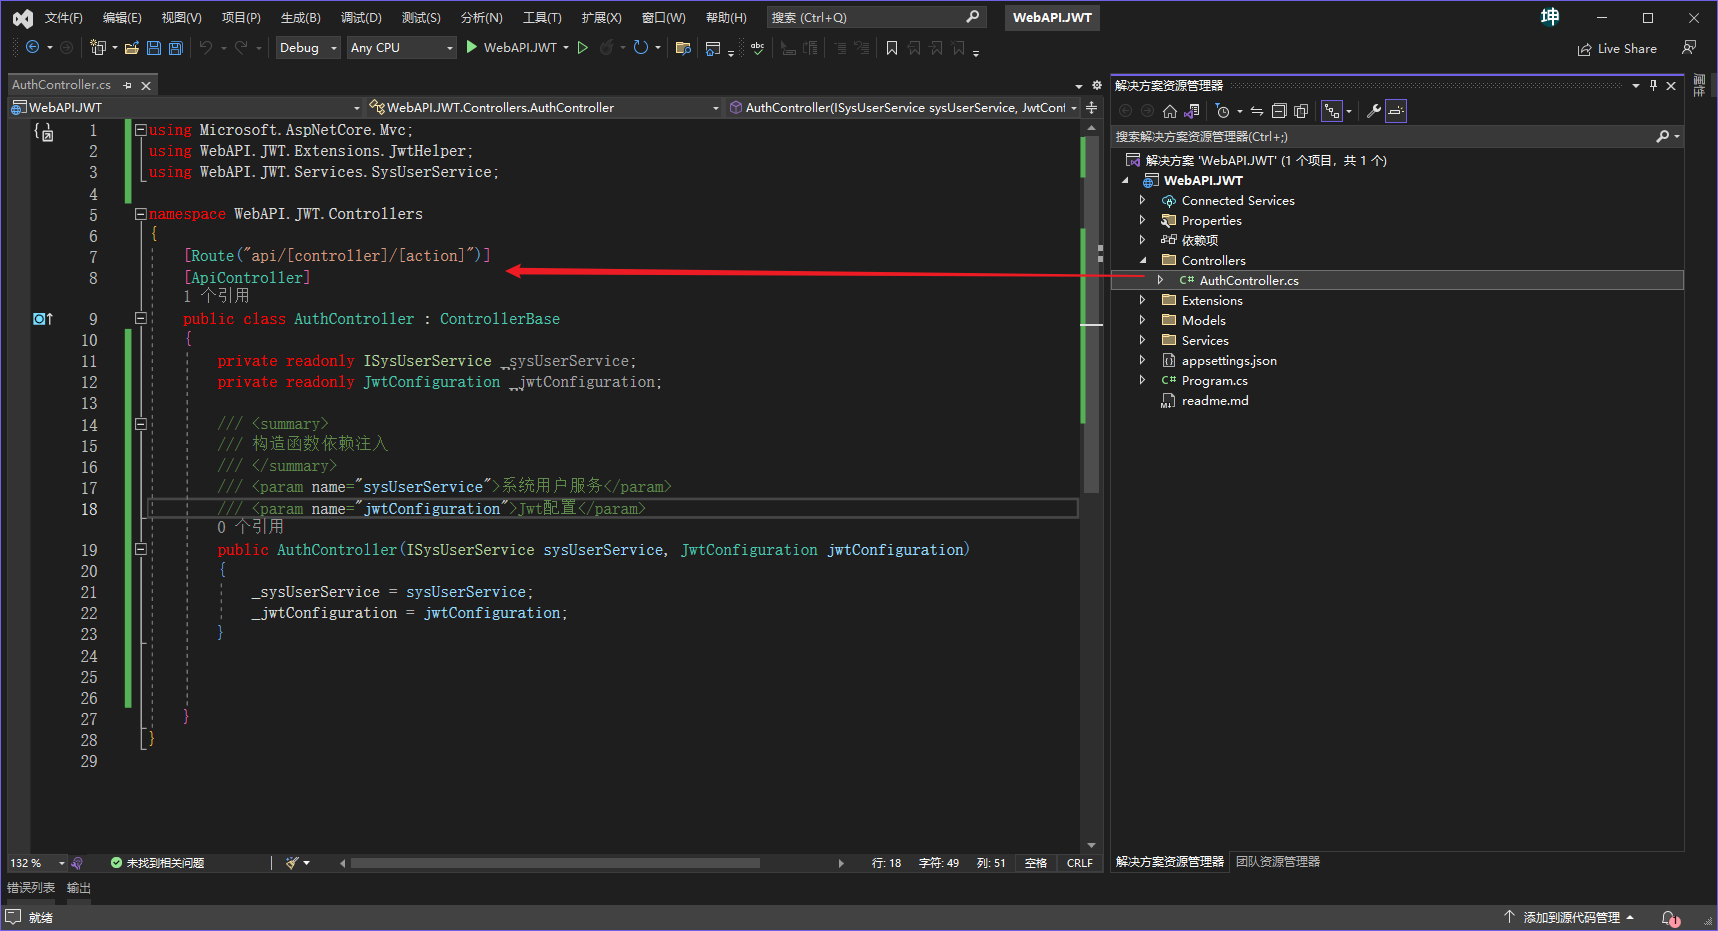Collapse the AuthController class outline region
This screenshot has height=931, width=1718.
click(x=140, y=318)
